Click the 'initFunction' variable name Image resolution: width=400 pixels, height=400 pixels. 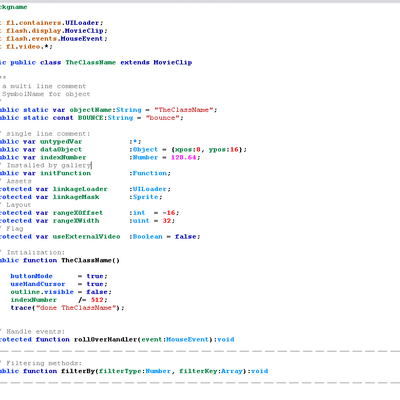click(65, 173)
